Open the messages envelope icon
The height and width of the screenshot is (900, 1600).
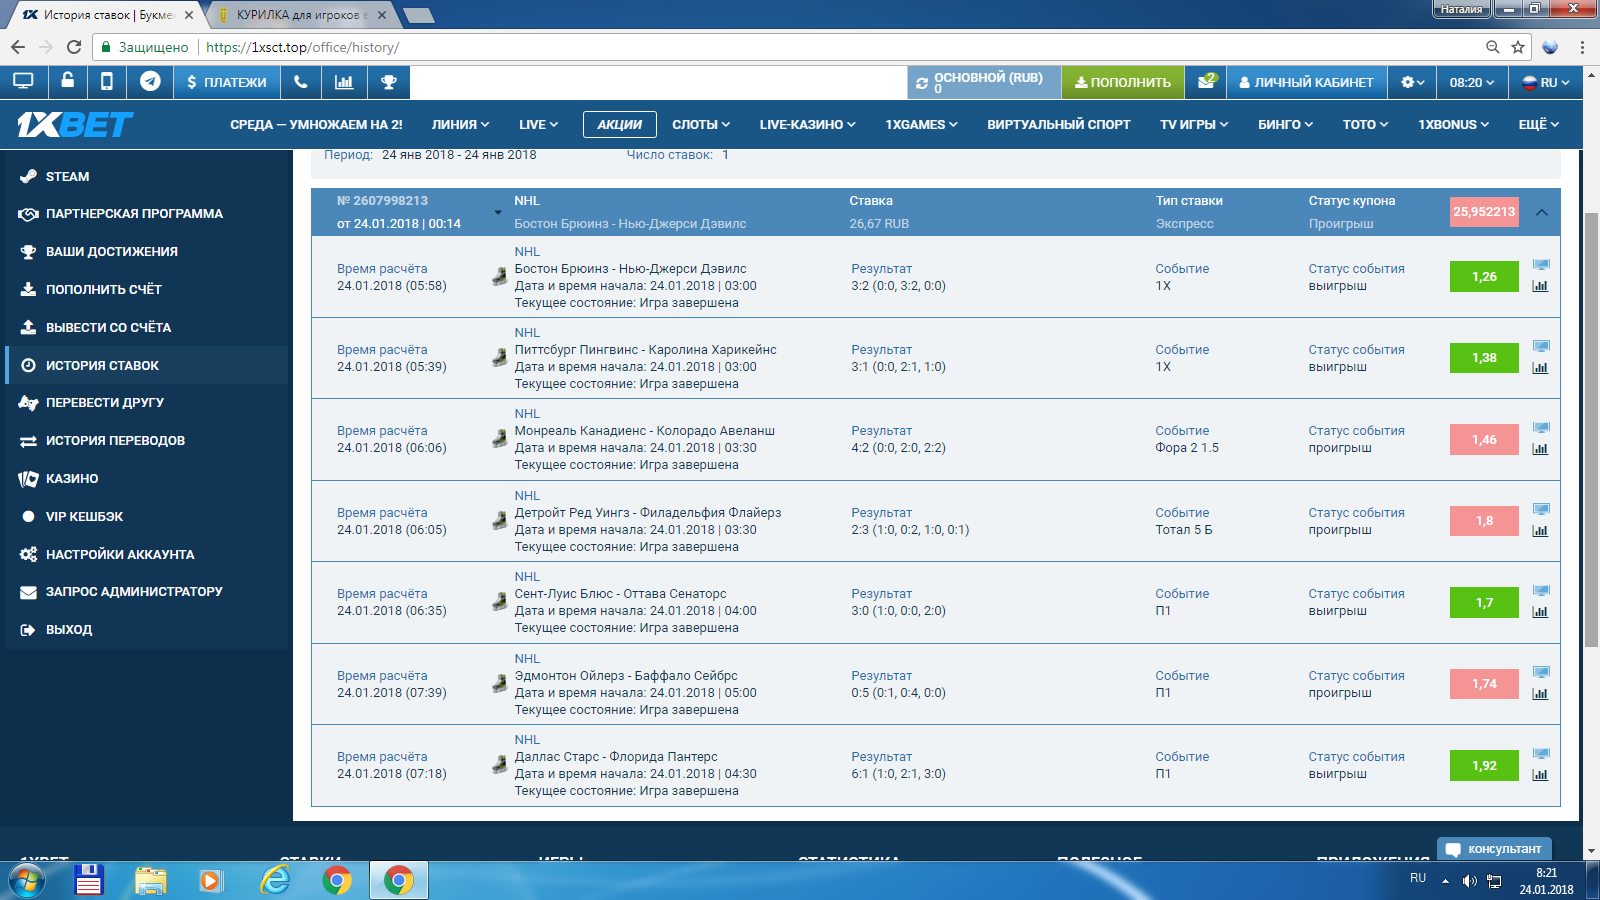pos(1206,82)
